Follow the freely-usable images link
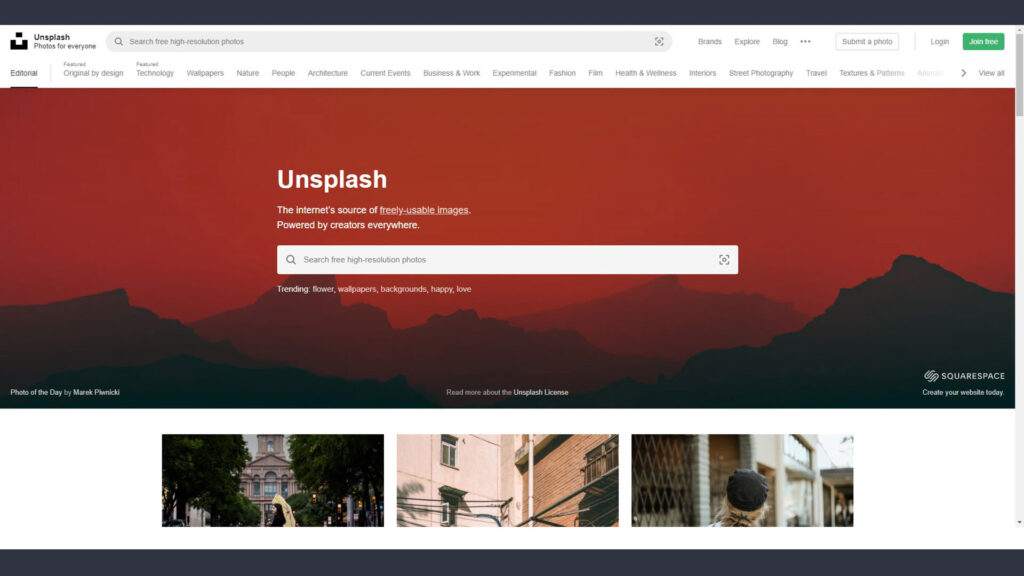The width and height of the screenshot is (1024, 576). 424,210
